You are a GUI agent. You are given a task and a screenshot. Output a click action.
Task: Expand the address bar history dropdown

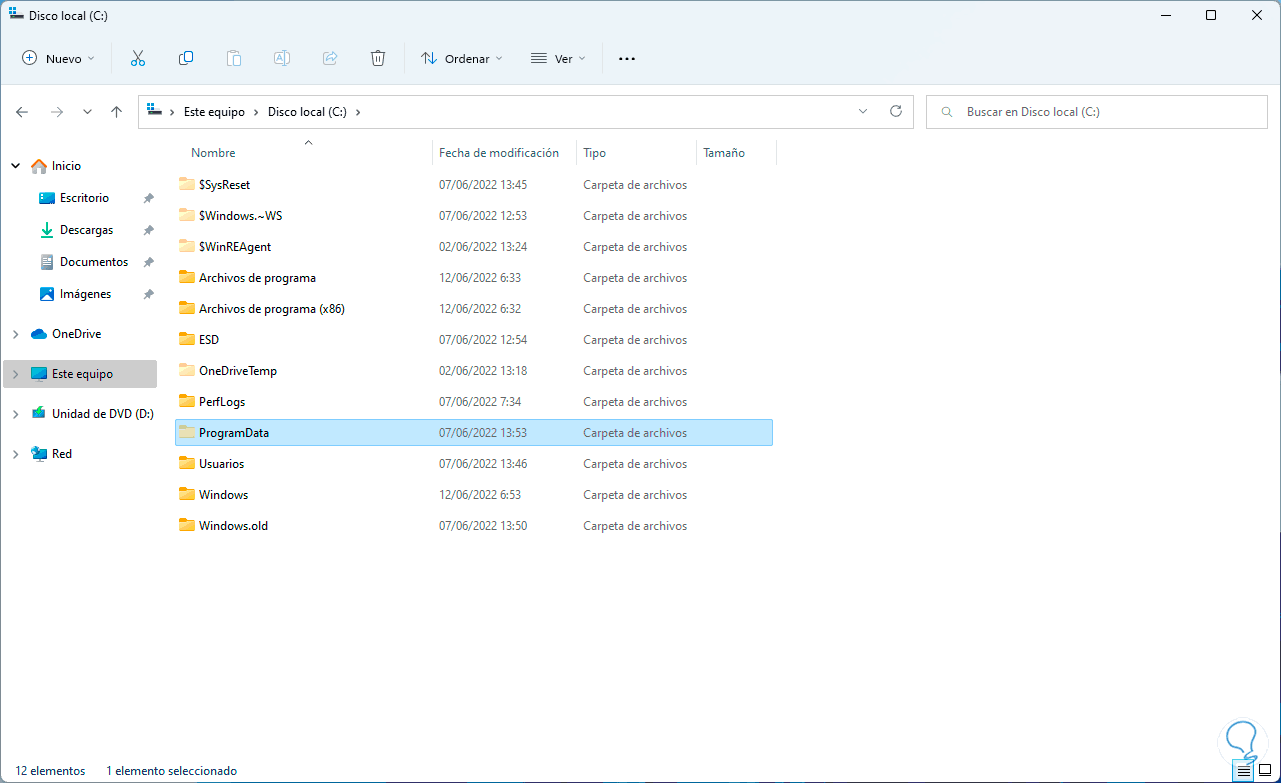pos(863,112)
